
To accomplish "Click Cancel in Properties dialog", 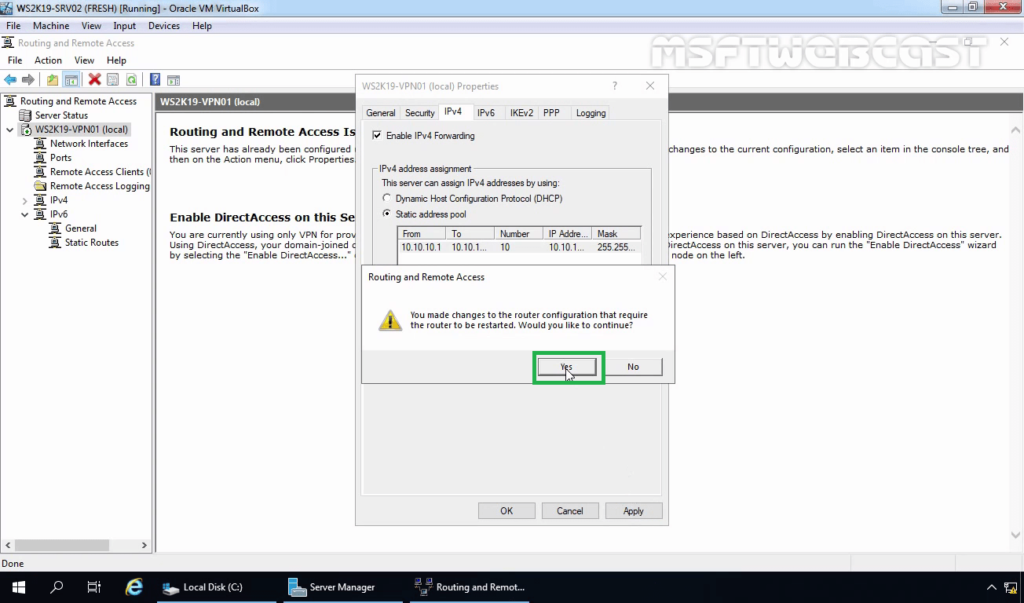I will tap(569, 511).
